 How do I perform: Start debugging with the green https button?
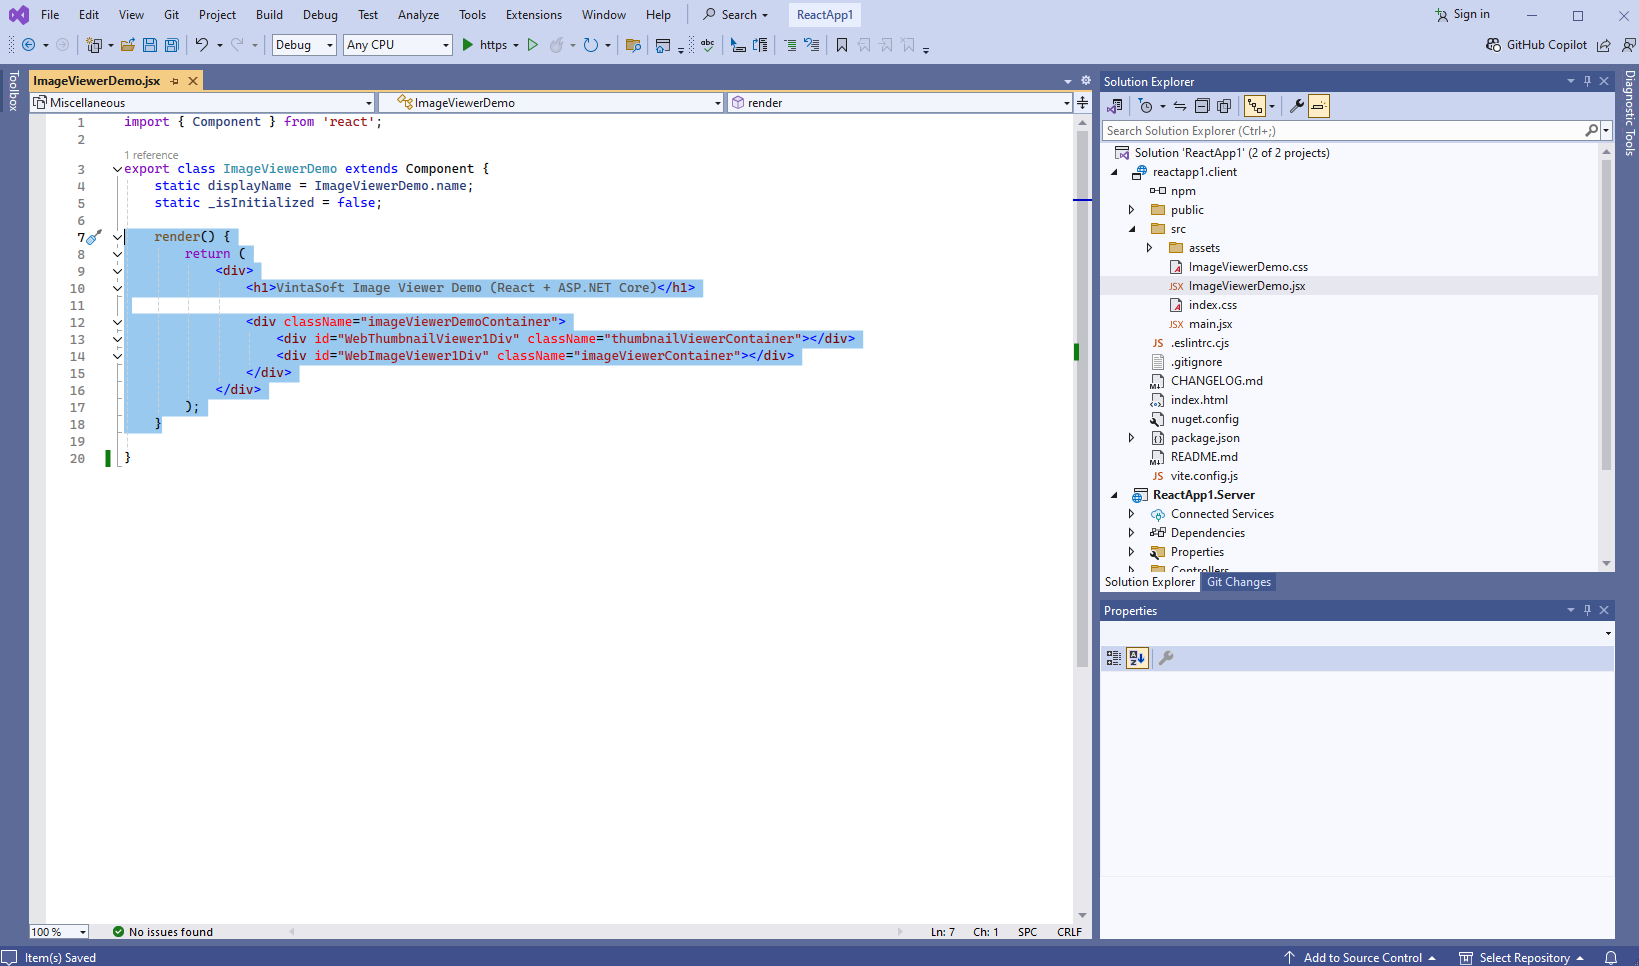[x=485, y=45]
